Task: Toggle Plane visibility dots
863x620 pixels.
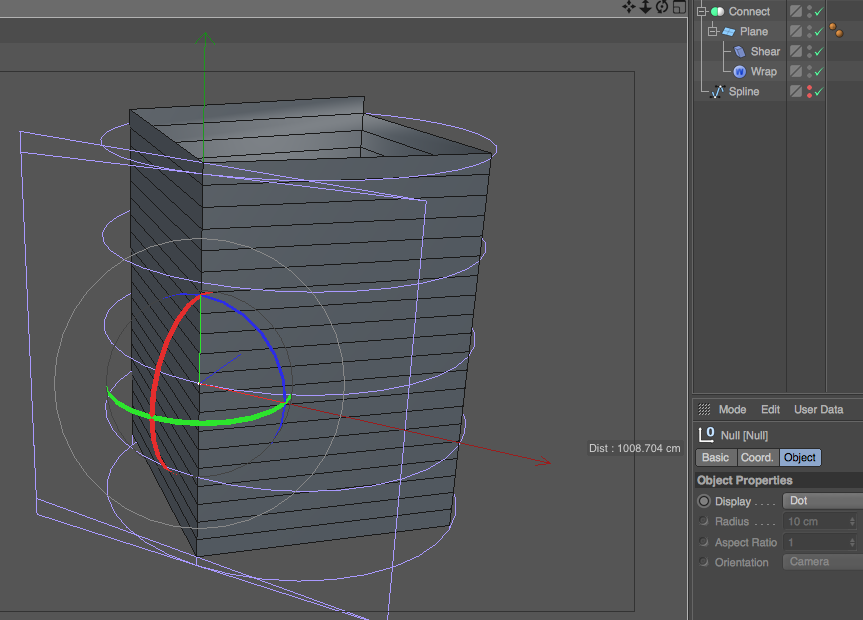Action: (x=809, y=31)
